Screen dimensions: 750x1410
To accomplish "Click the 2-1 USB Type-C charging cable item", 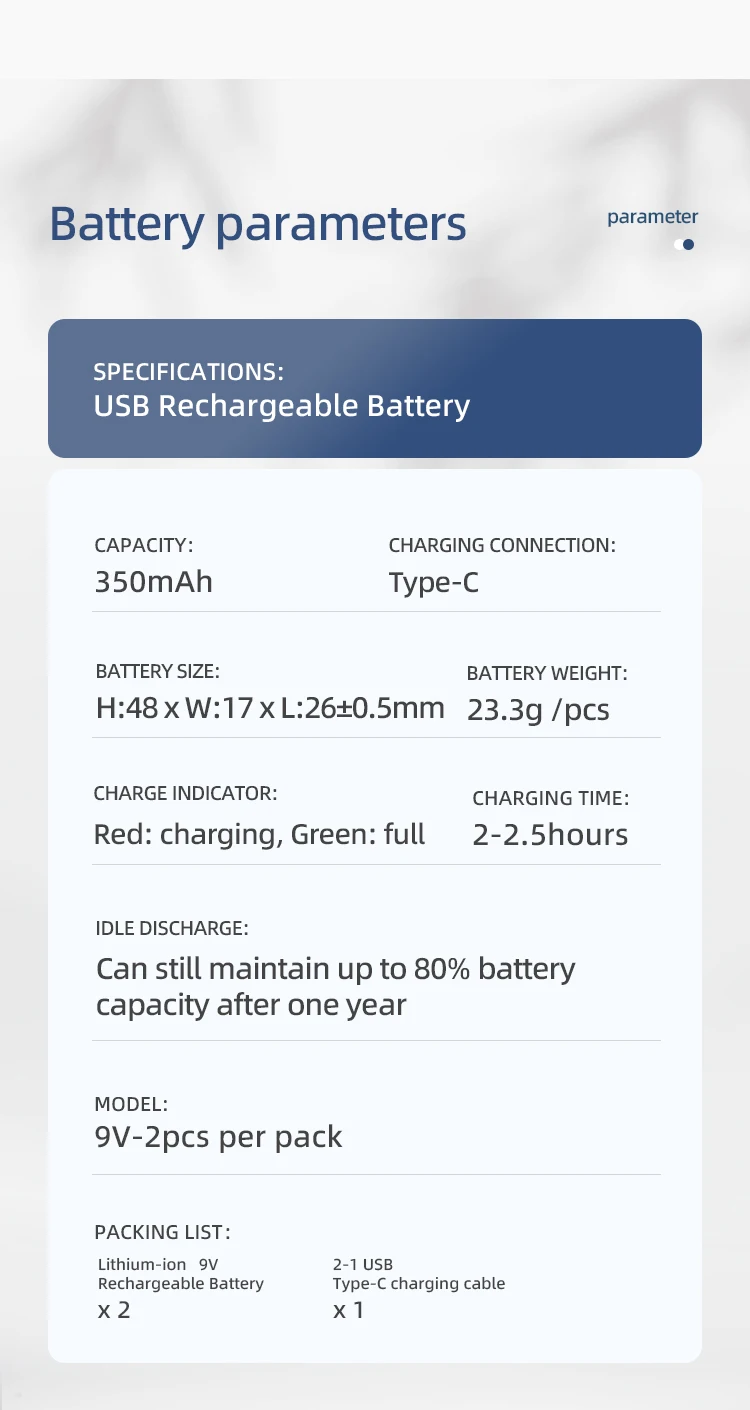I will point(418,1274).
